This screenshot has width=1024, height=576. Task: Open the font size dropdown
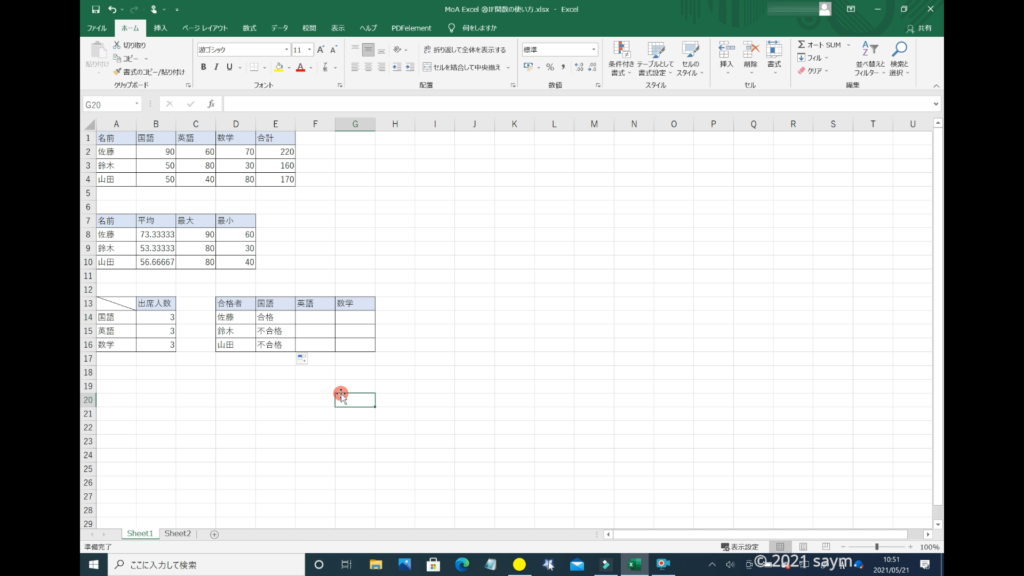click(312, 49)
